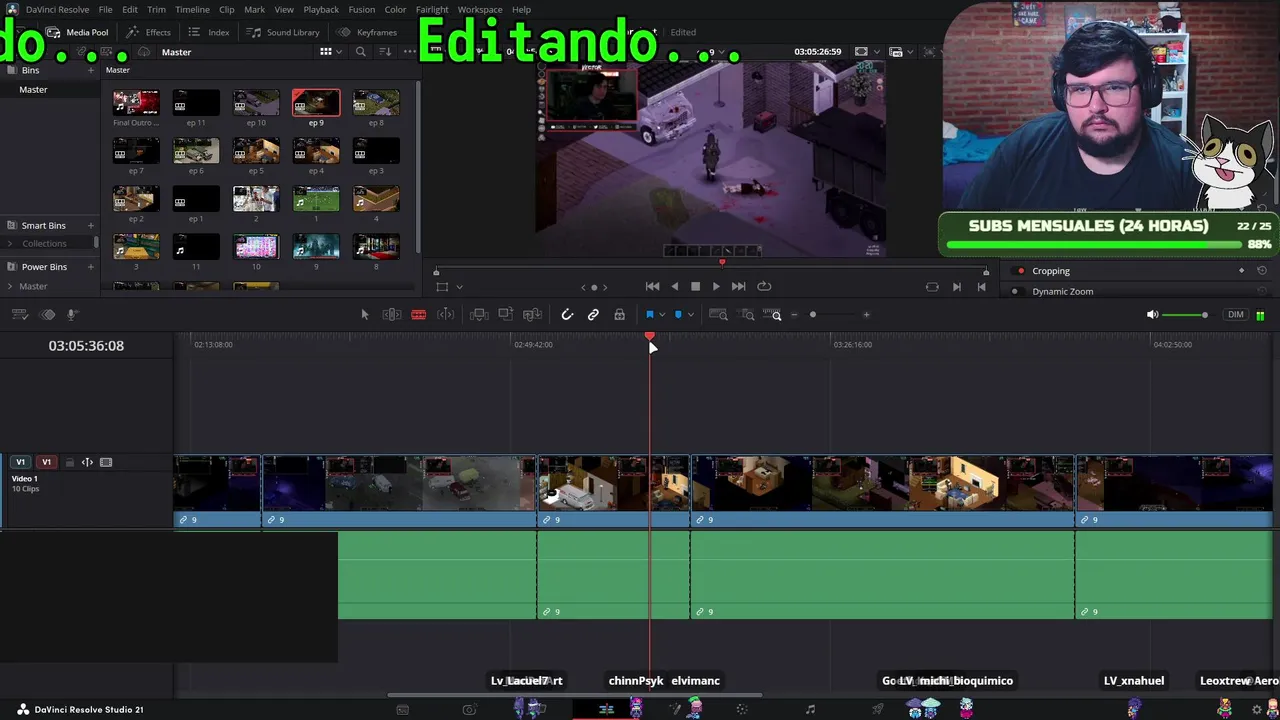Image resolution: width=1280 pixels, height=720 pixels.
Task: Open the Trim menu
Action: pyautogui.click(x=157, y=10)
